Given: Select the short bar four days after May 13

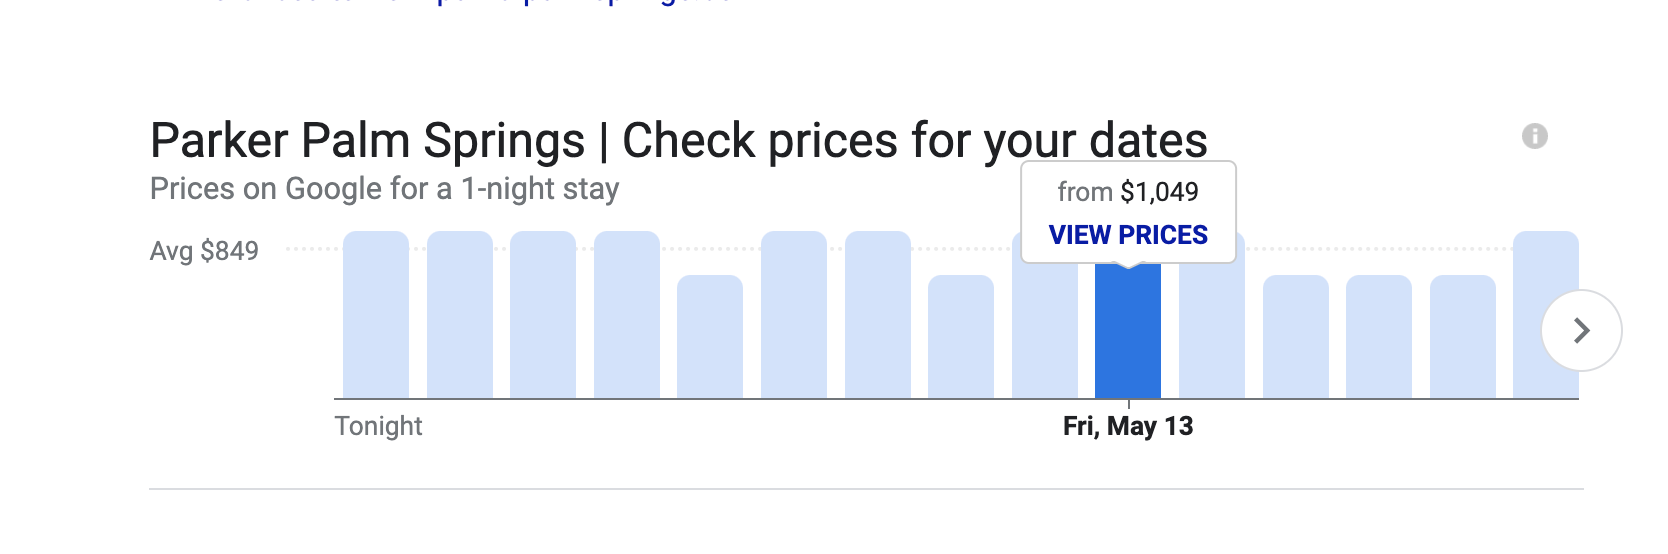Looking at the screenshot, I should click(1463, 337).
